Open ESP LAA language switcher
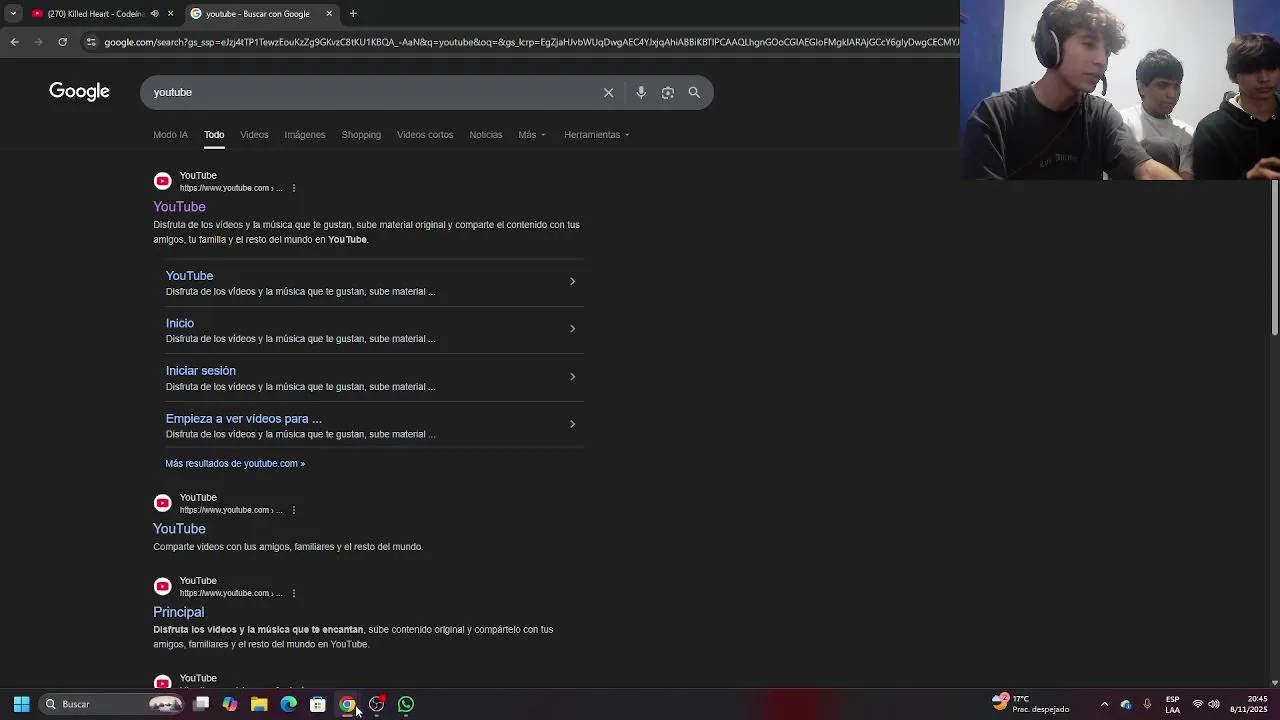This screenshot has height=720, width=1280. pos(1172,704)
